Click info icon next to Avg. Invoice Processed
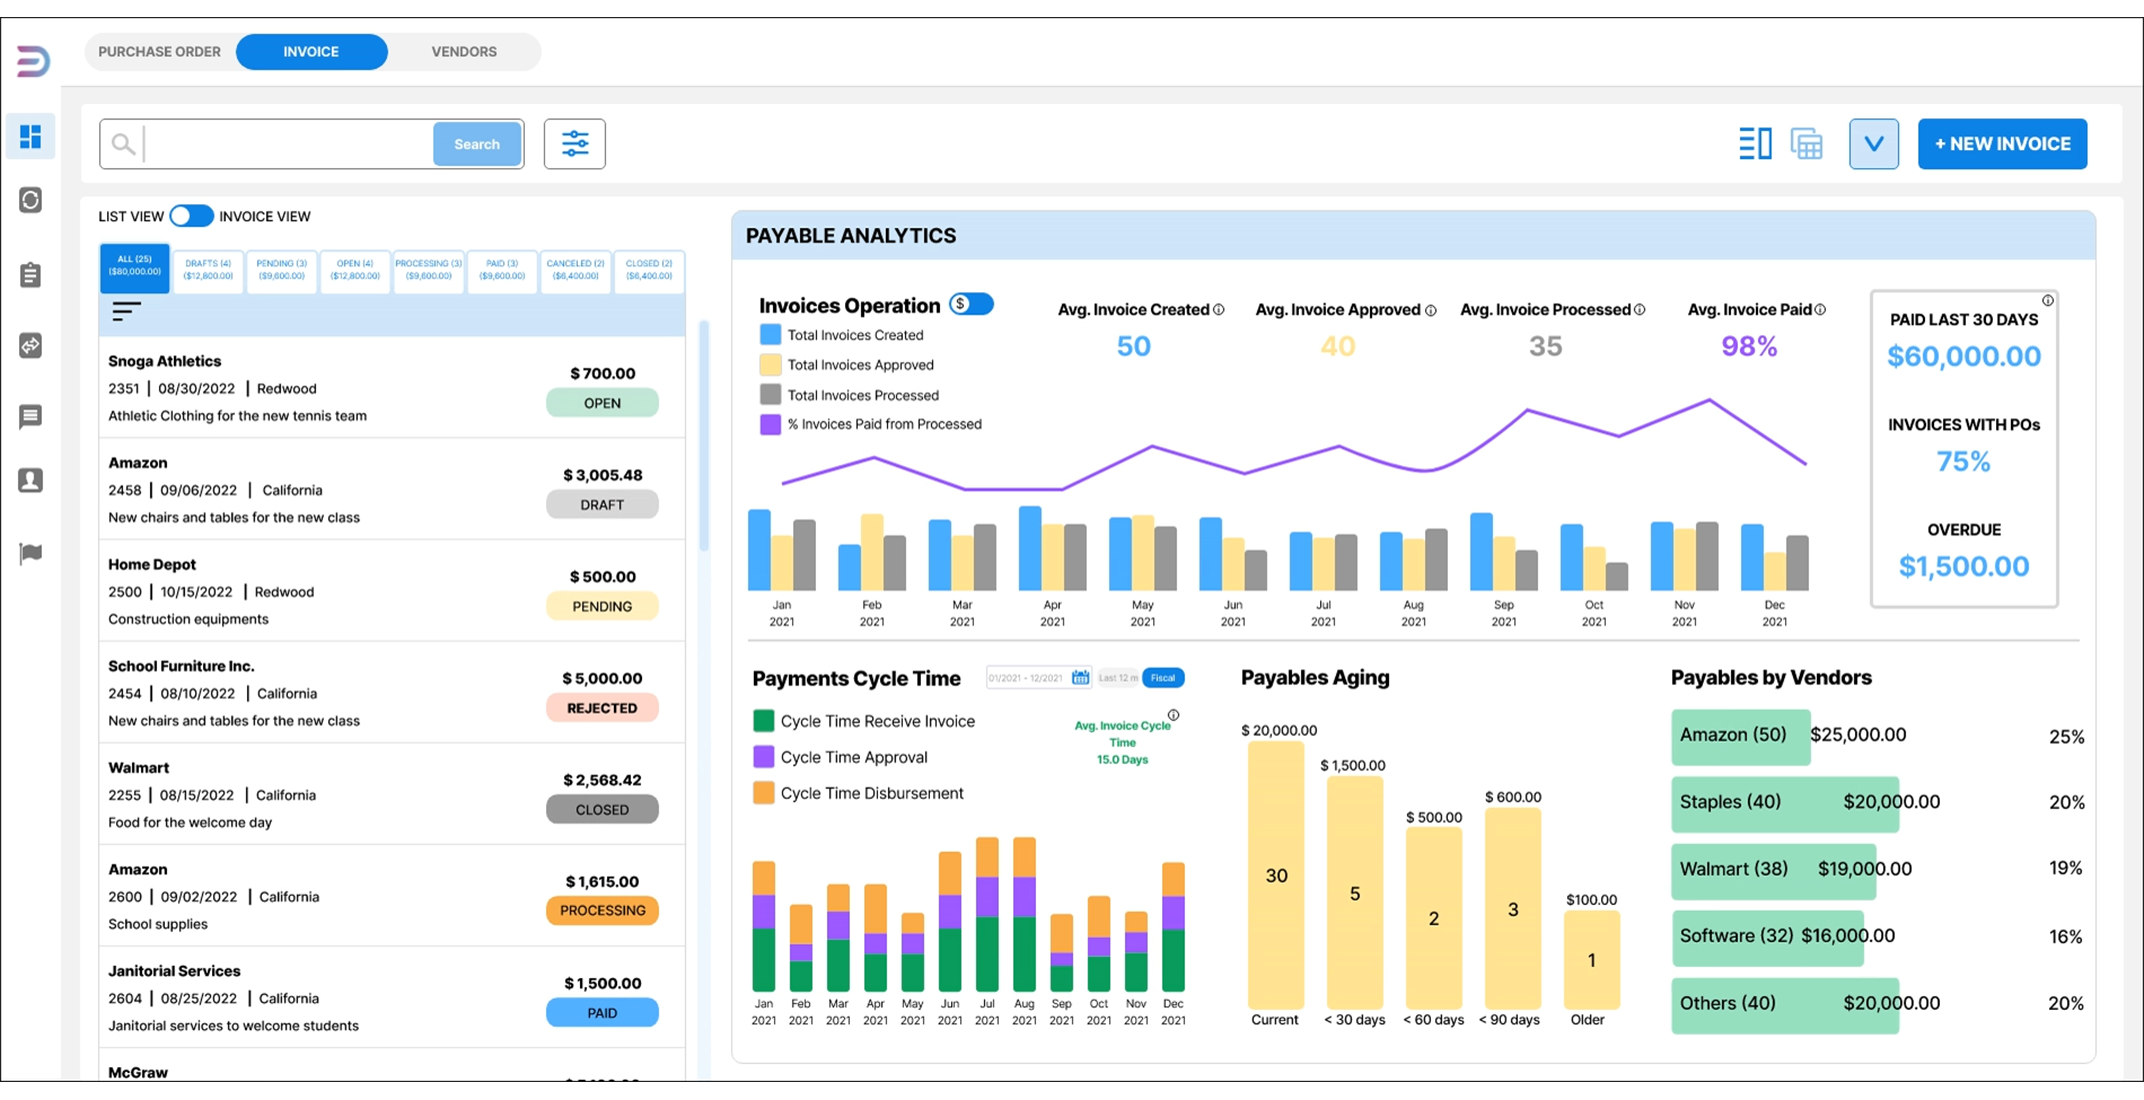The width and height of the screenshot is (2144, 1100). tap(1640, 310)
